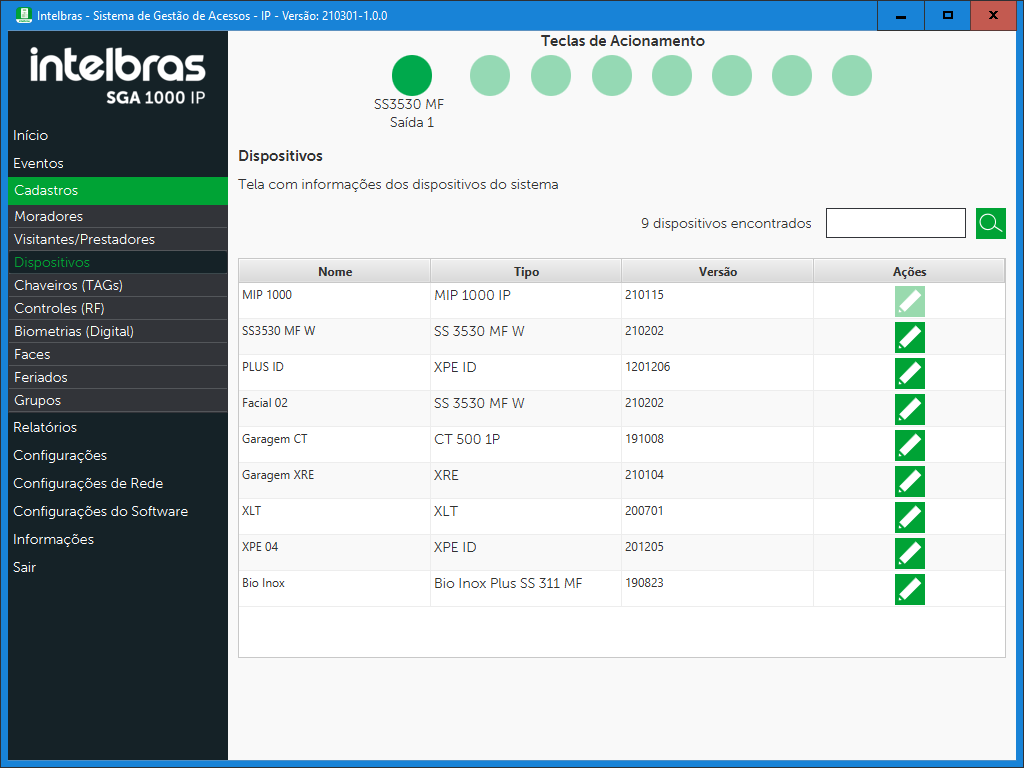1024x768 pixels.
Task: Edit the PLUS ID device row
Action: tap(909, 374)
